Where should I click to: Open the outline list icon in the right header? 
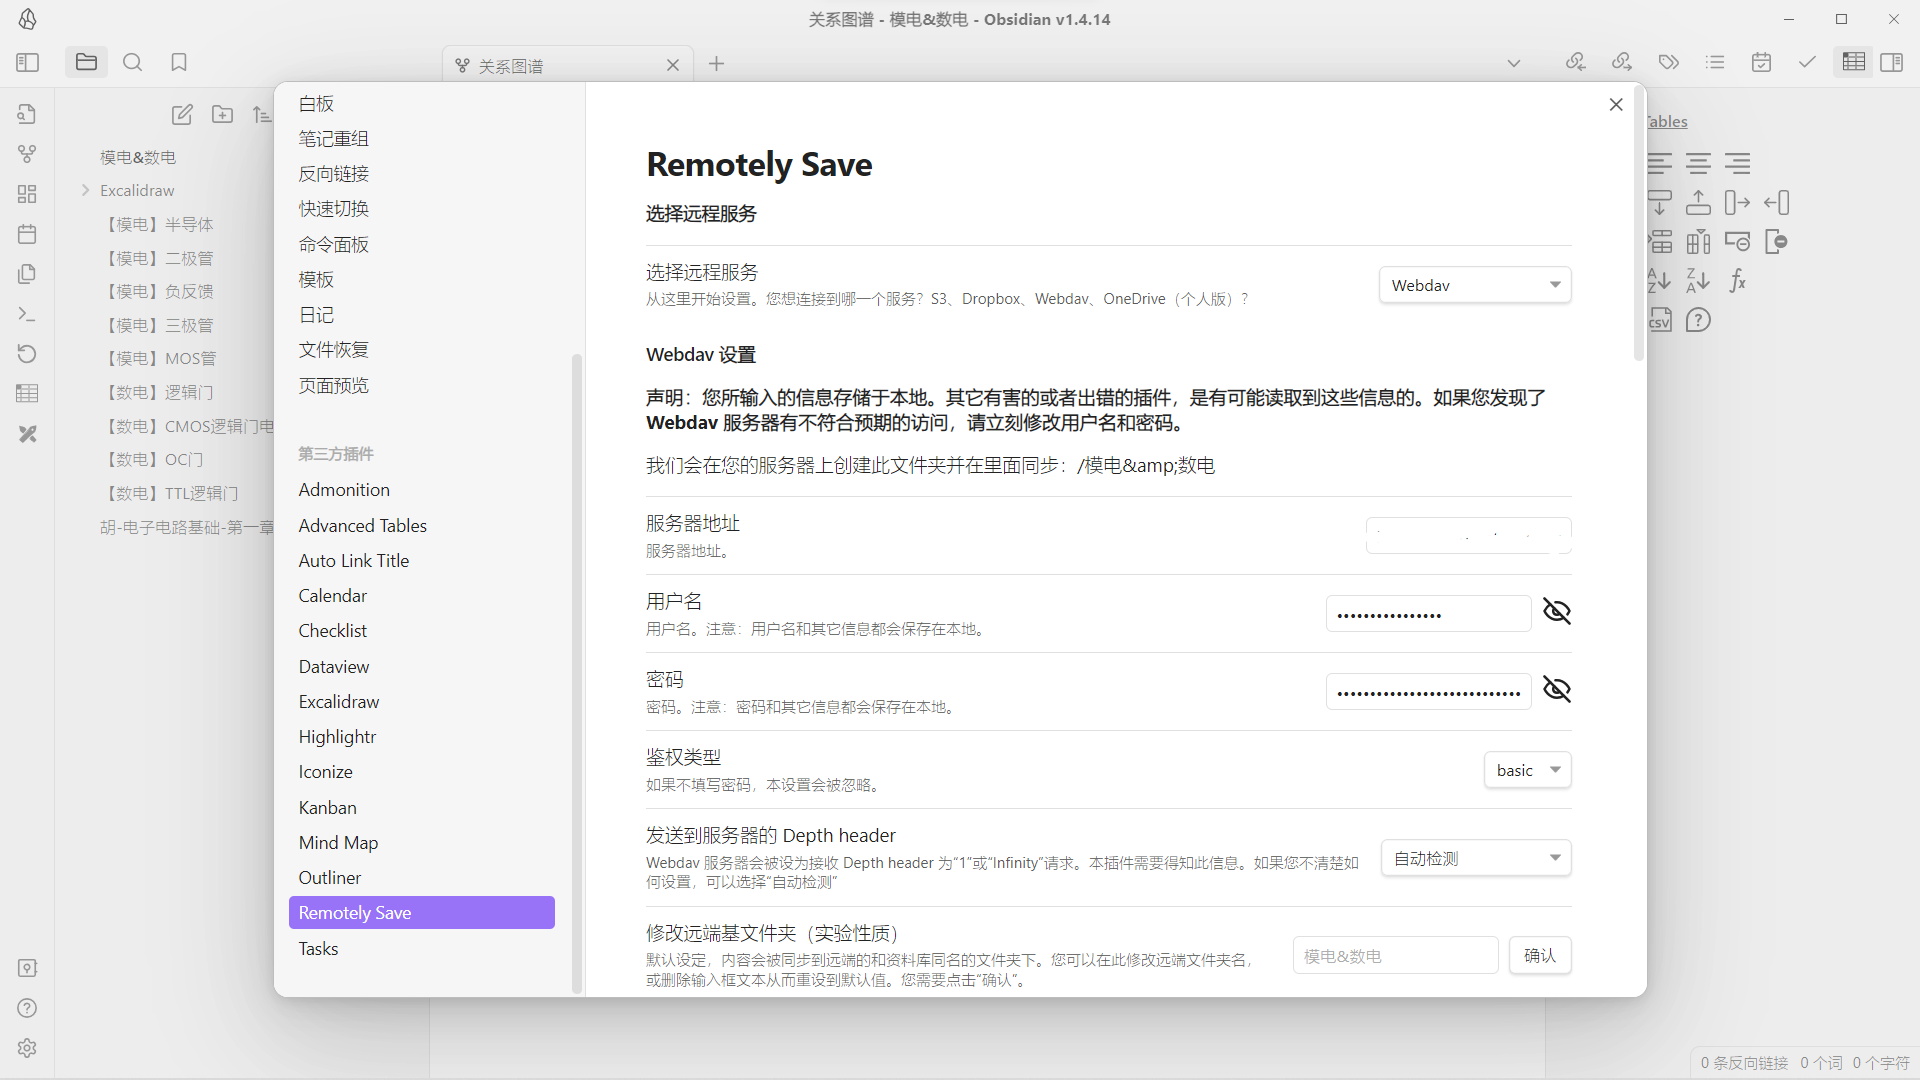click(1715, 62)
